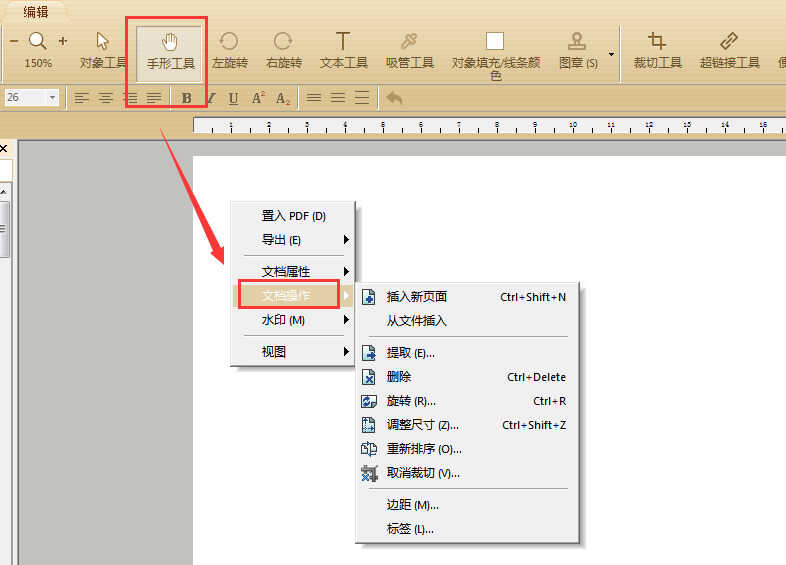Toggle underline text formatting

point(233,98)
